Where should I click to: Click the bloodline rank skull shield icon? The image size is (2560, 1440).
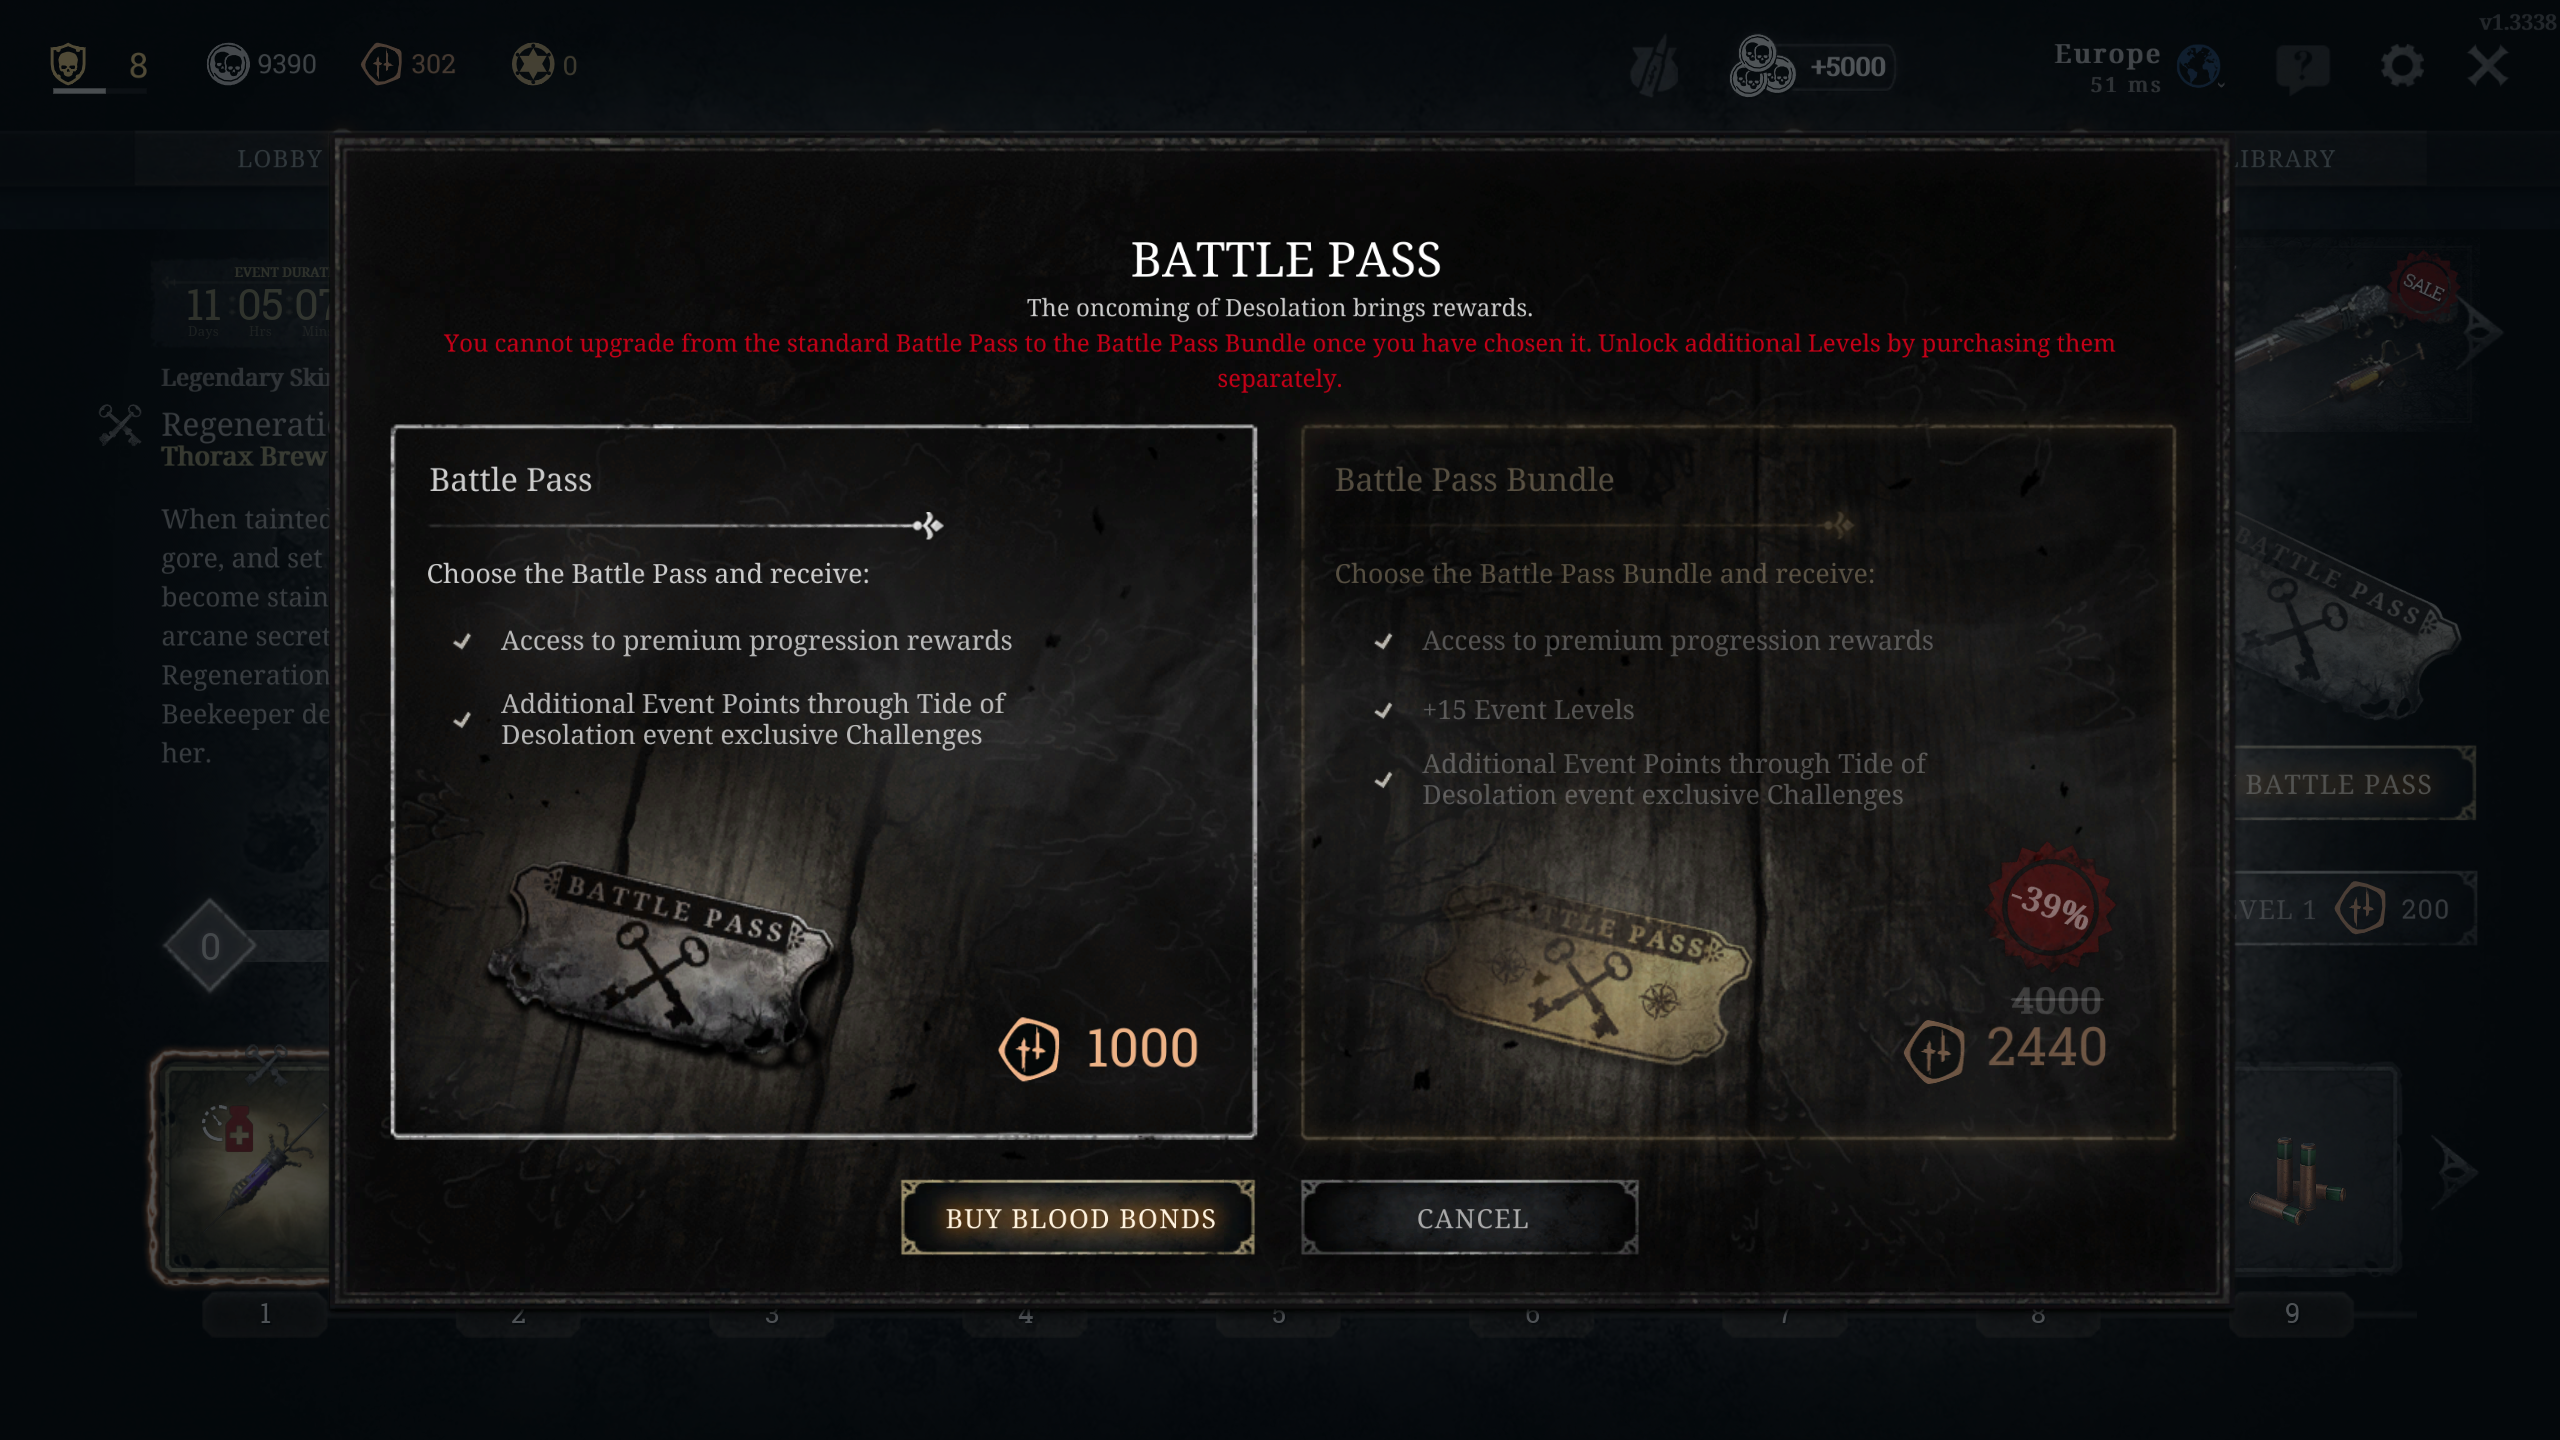pyautogui.click(x=68, y=65)
